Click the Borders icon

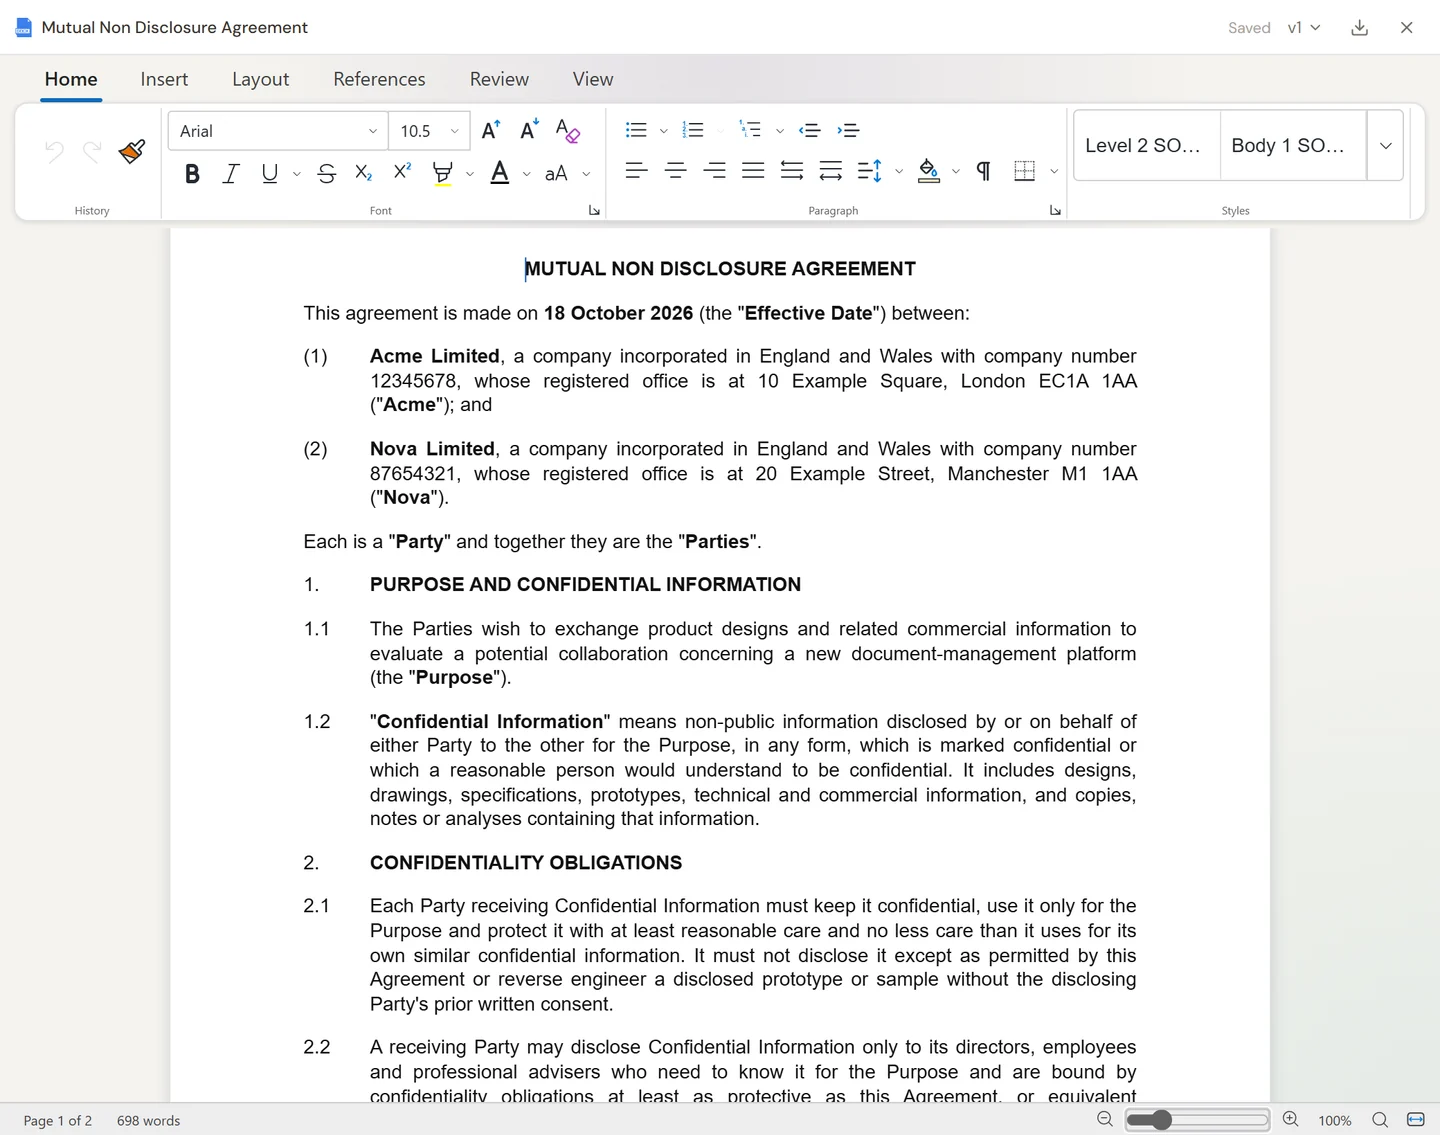coord(1024,171)
